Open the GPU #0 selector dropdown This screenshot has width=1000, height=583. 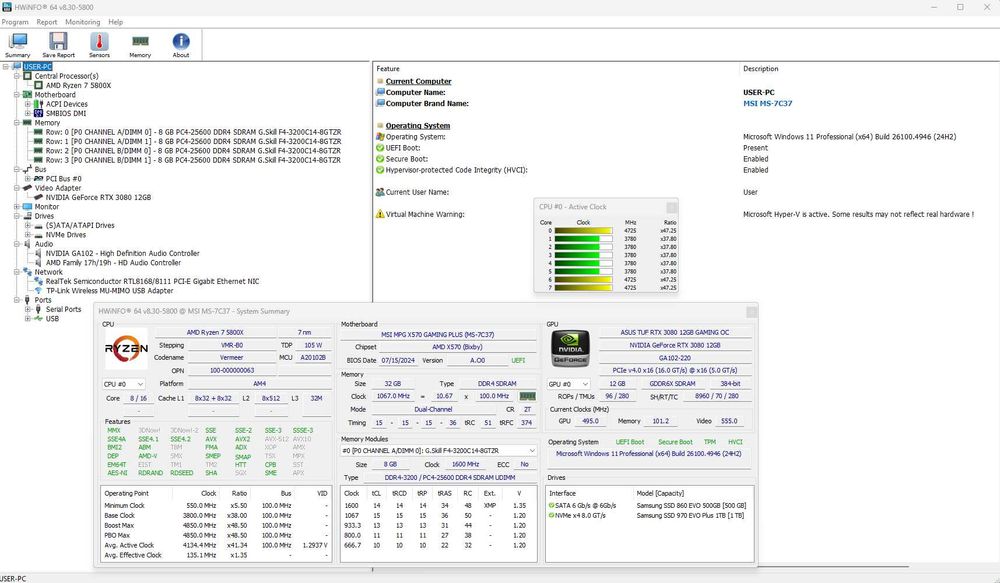pos(568,384)
